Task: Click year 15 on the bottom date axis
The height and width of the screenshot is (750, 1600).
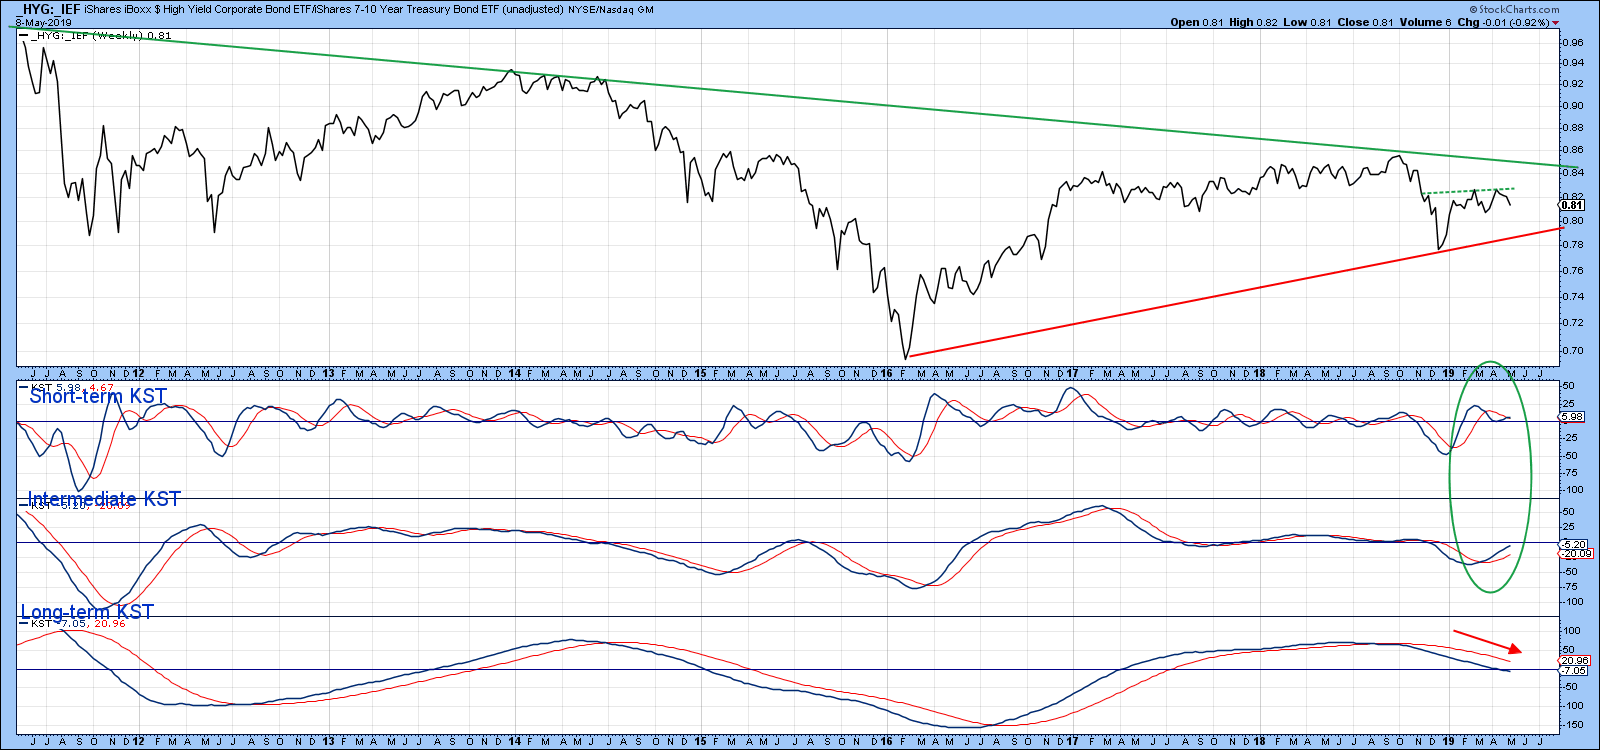Action: (x=700, y=742)
